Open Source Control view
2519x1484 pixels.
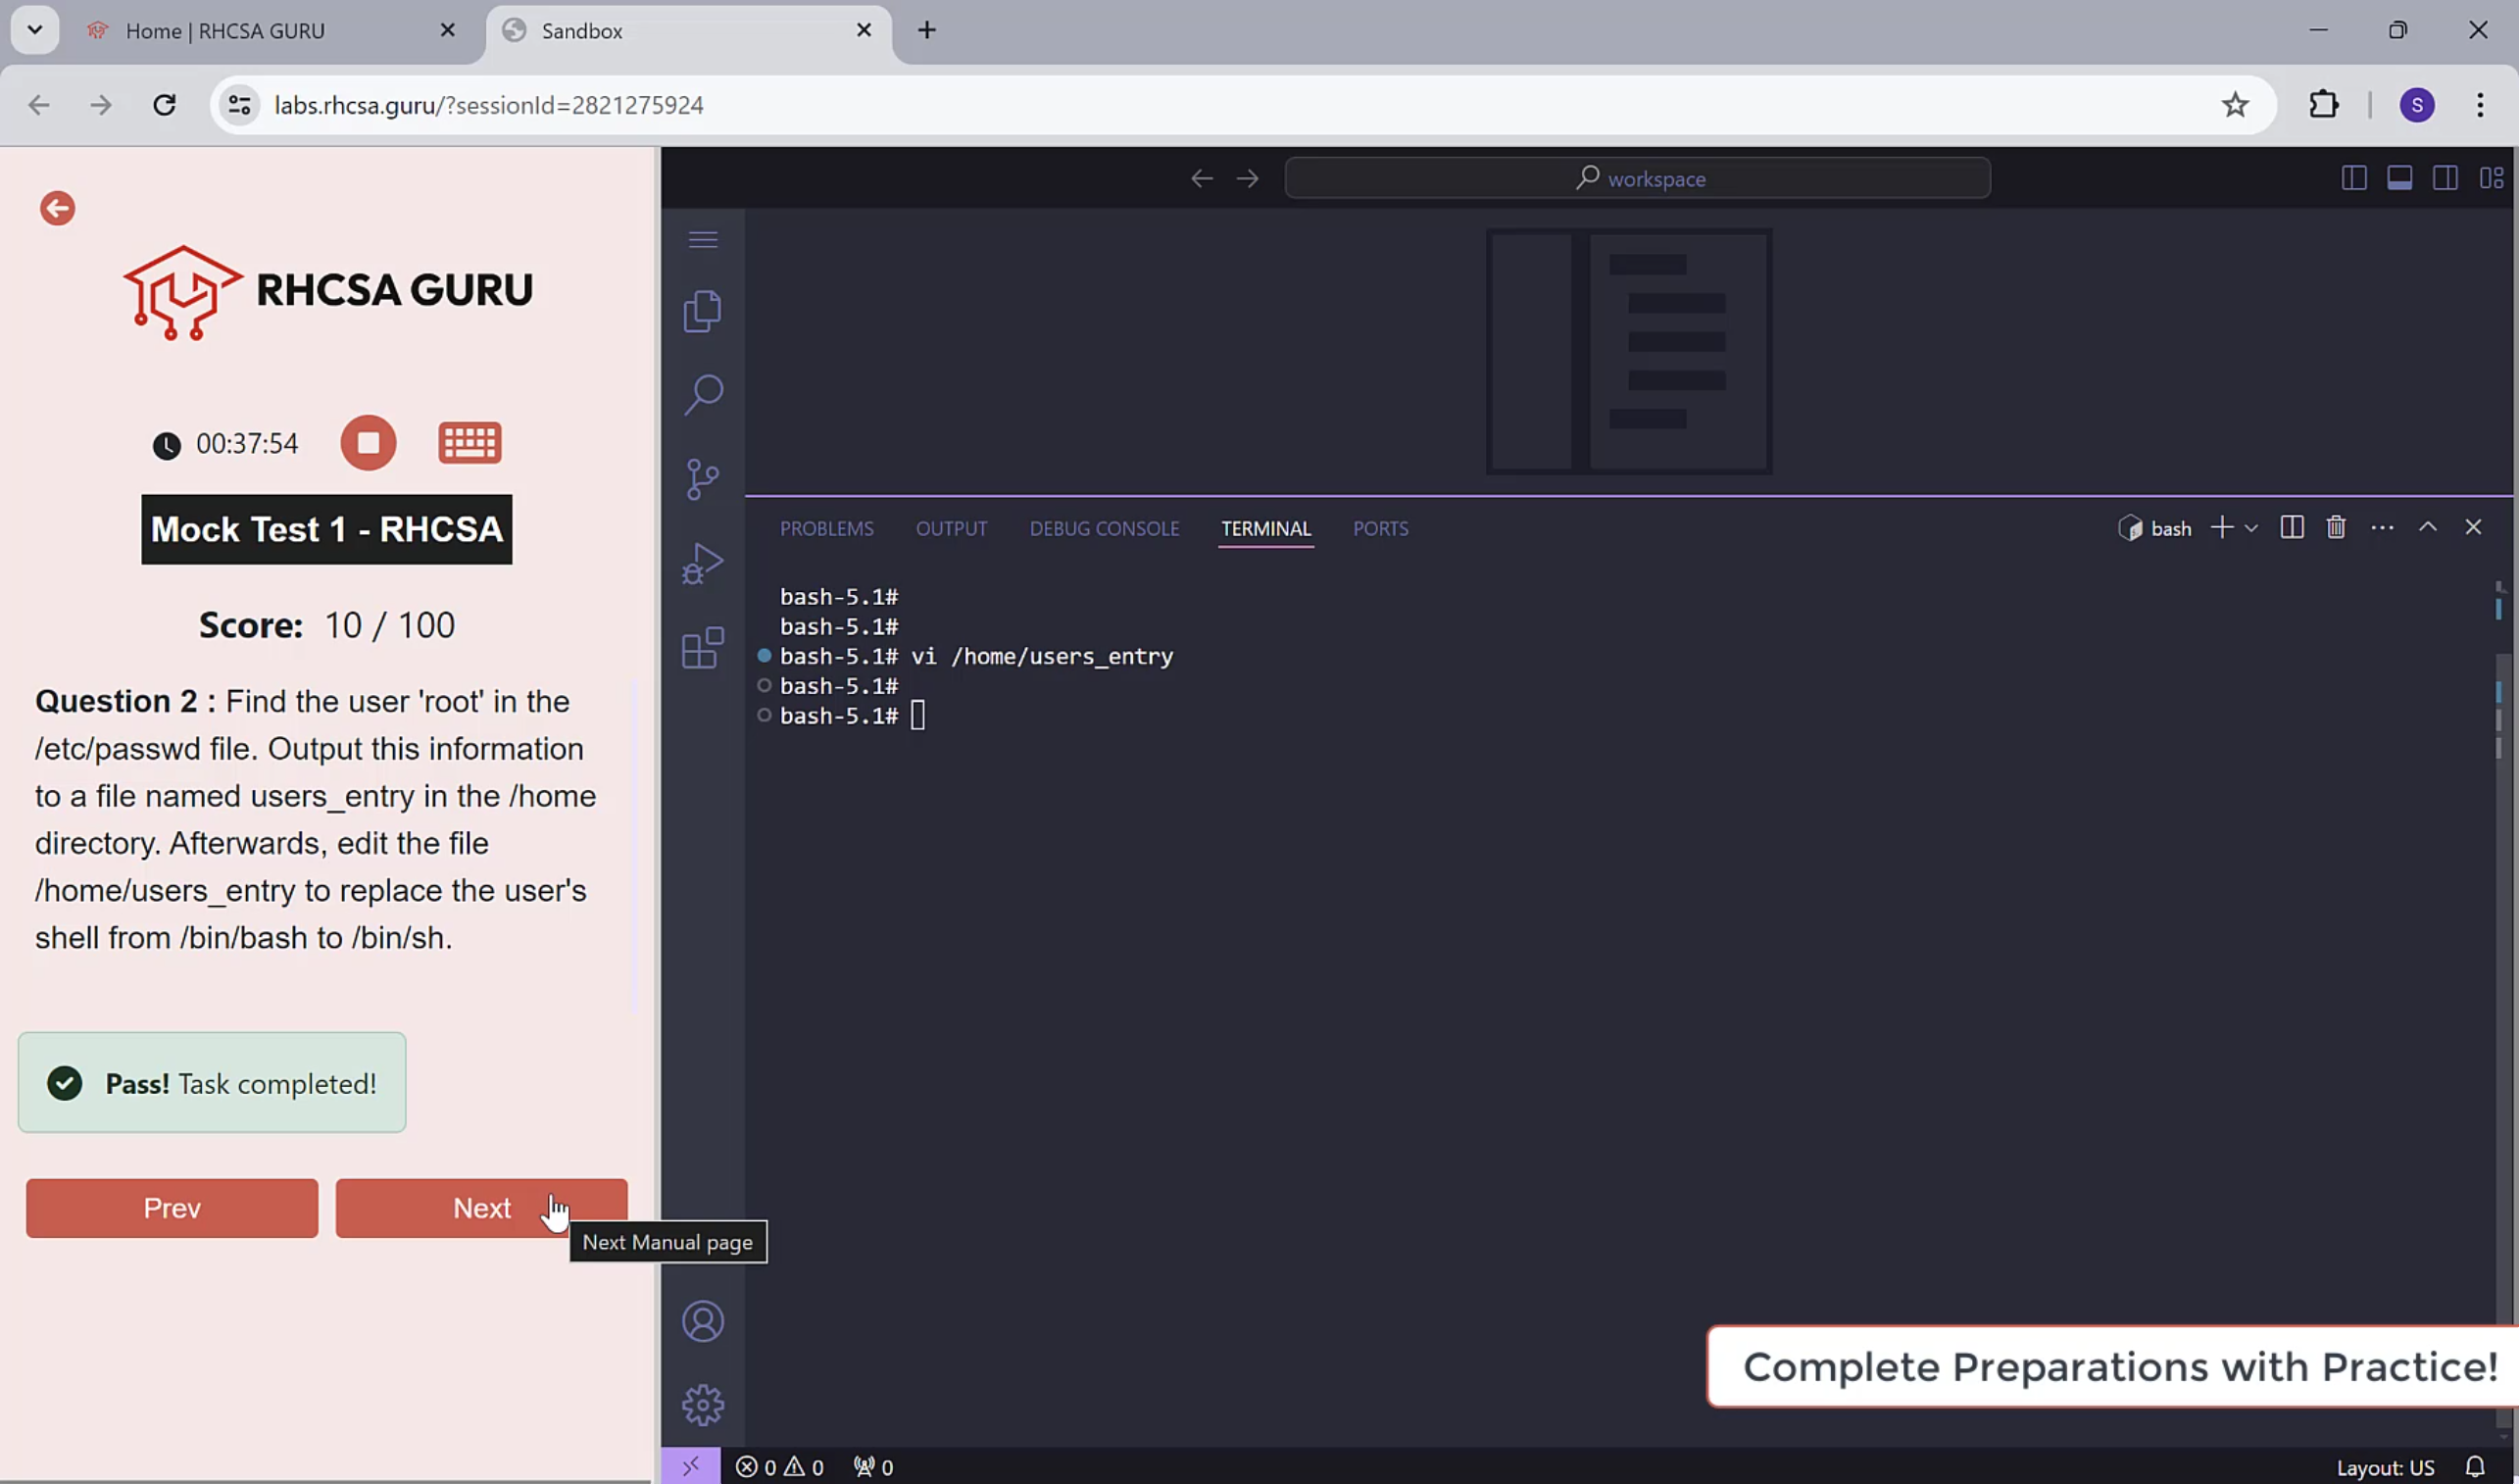tap(703, 479)
